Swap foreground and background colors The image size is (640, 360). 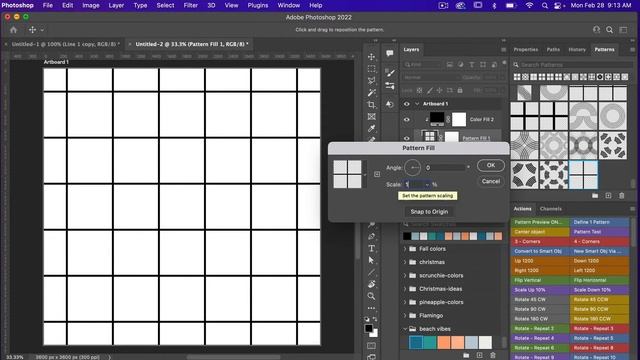(x=375, y=319)
